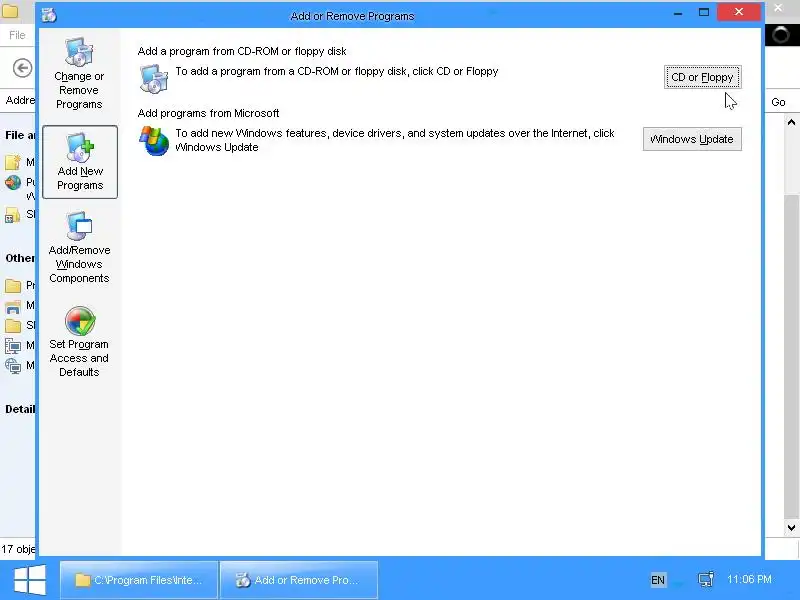Click the network tray icon
The height and width of the screenshot is (600, 800).
(706, 580)
